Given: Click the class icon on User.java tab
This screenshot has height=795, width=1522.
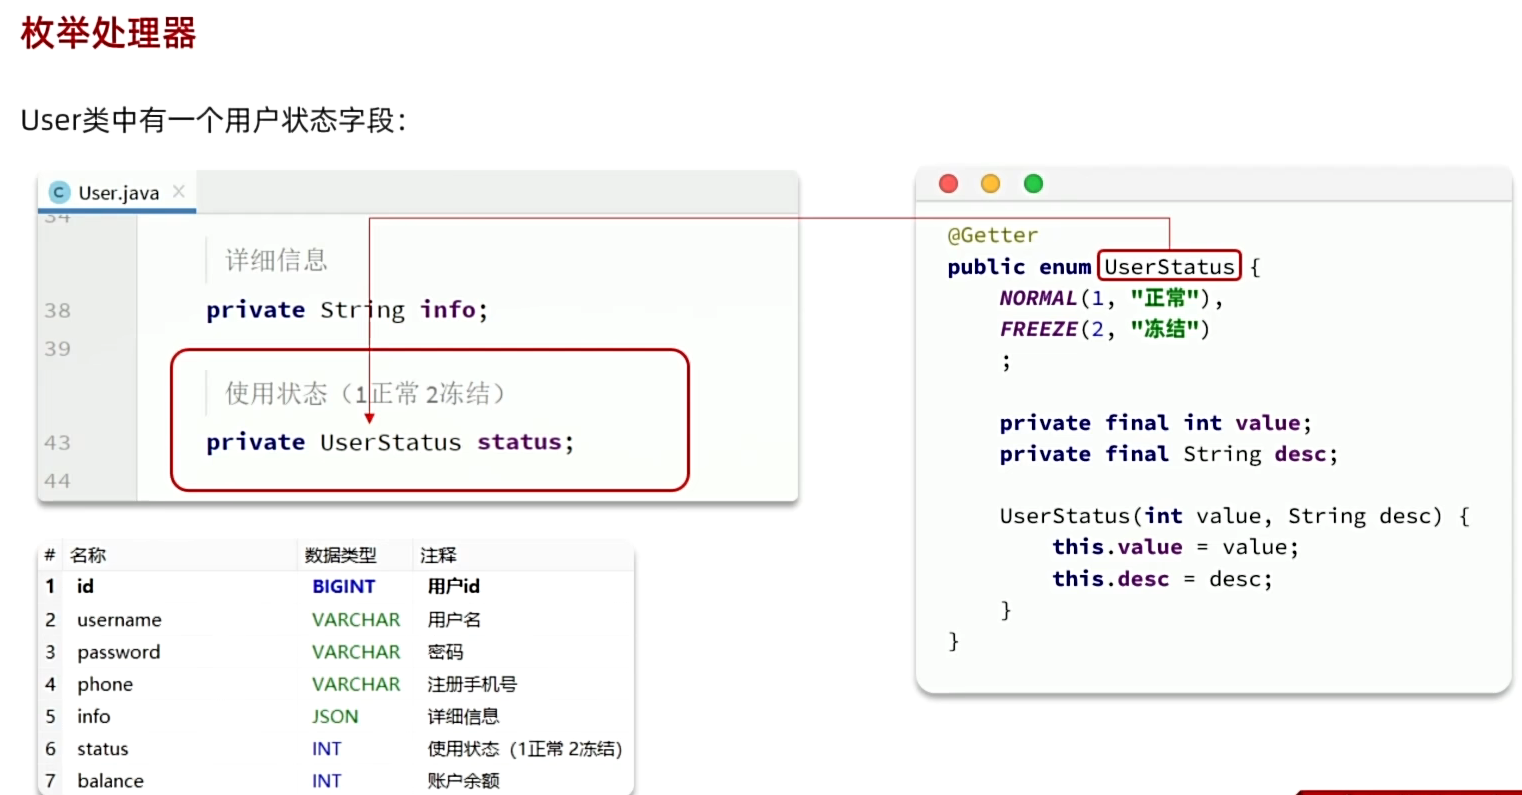Looking at the screenshot, I should (59, 193).
